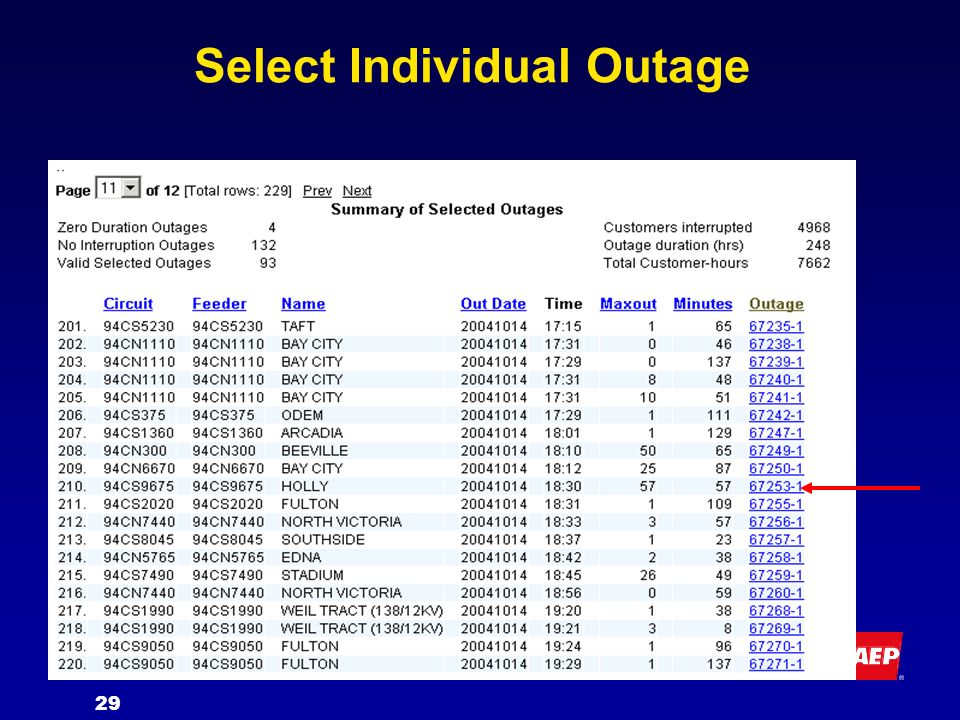Open outage link 67255-1

[776, 504]
